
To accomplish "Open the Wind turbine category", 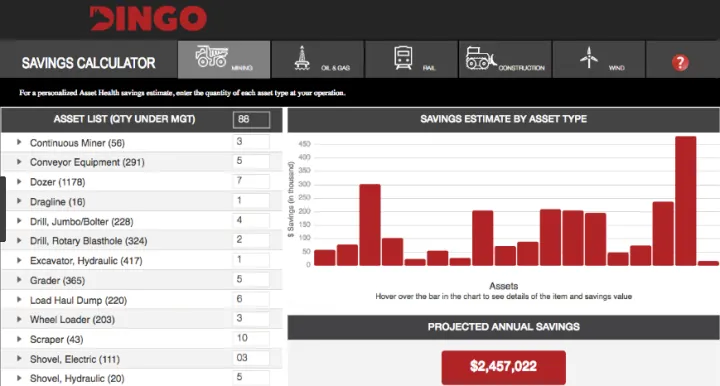I will pyautogui.click(x=589, y=57).
